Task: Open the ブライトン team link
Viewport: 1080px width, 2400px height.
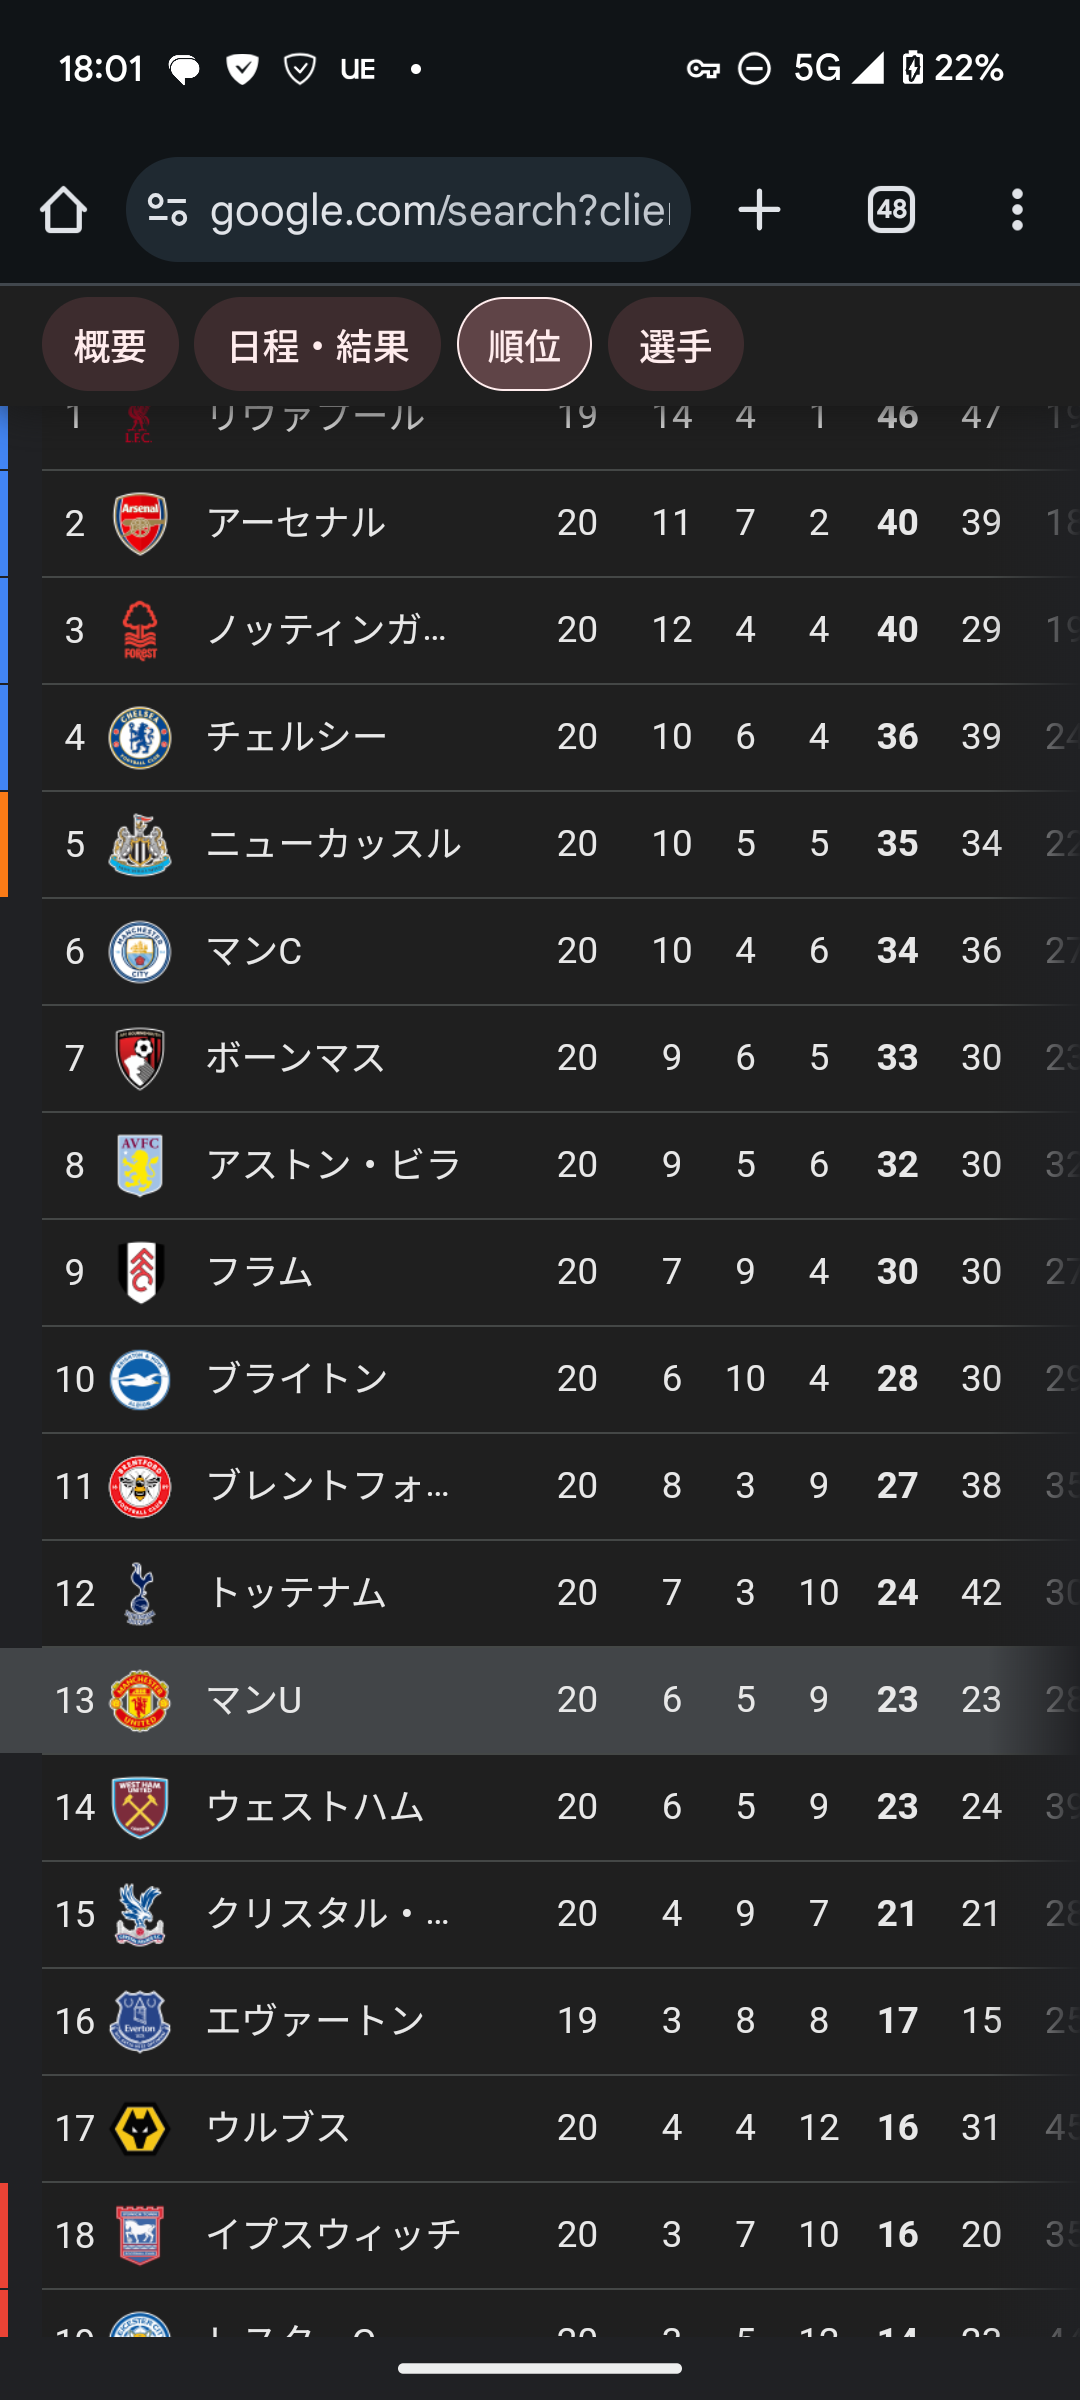Action: click(296, 1379)
